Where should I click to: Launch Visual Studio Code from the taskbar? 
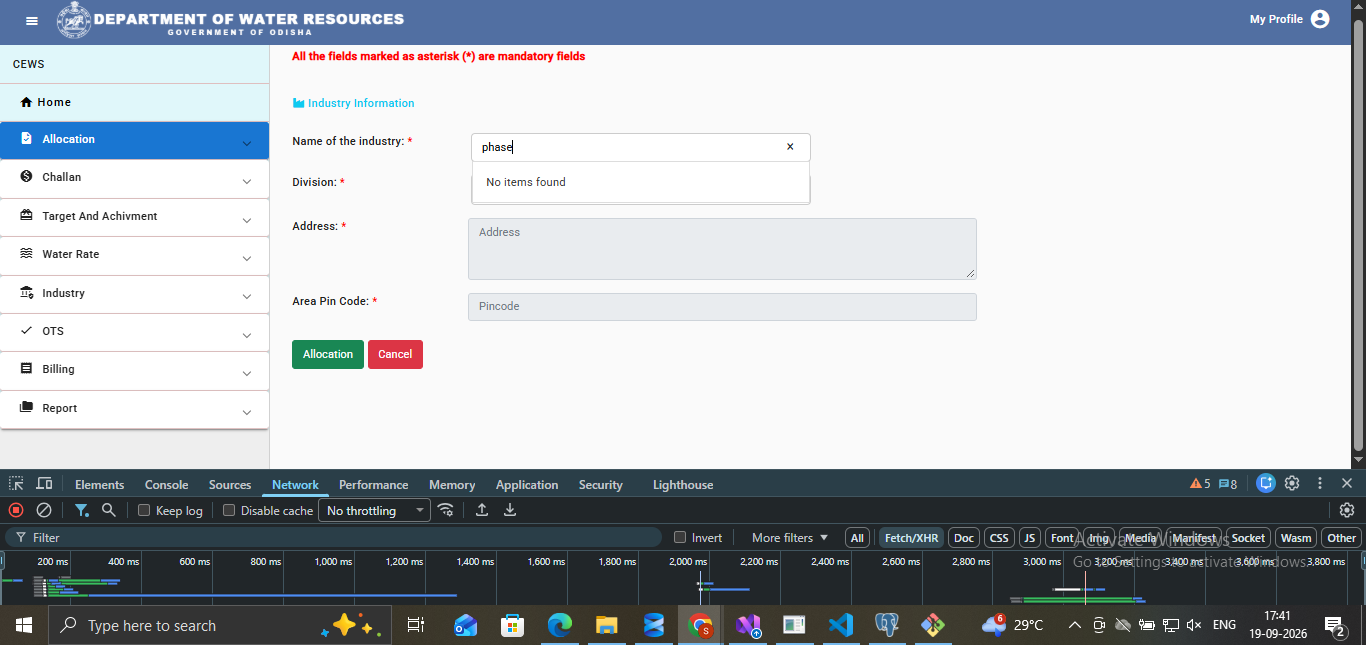[840, 625]
